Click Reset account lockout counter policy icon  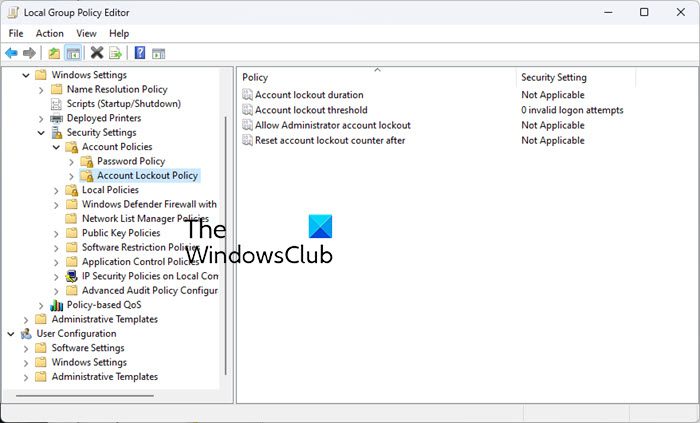click(x=247, y=140)
